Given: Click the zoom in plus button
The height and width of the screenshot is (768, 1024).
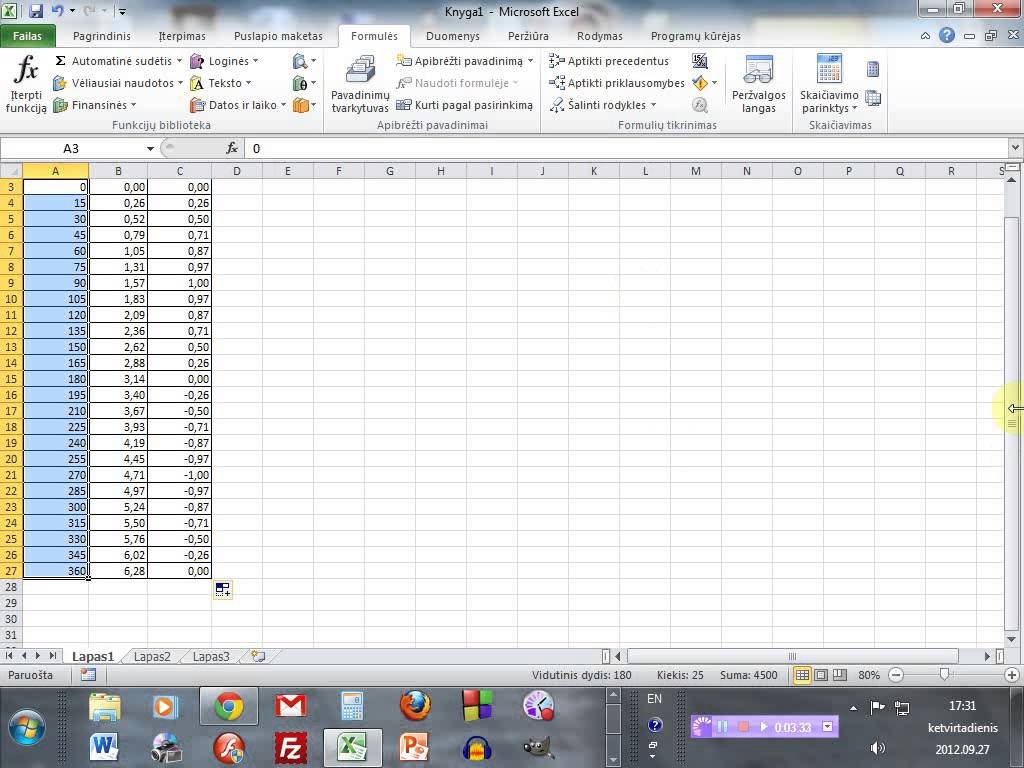Looking at the screenshot, I should (1012, 675).
